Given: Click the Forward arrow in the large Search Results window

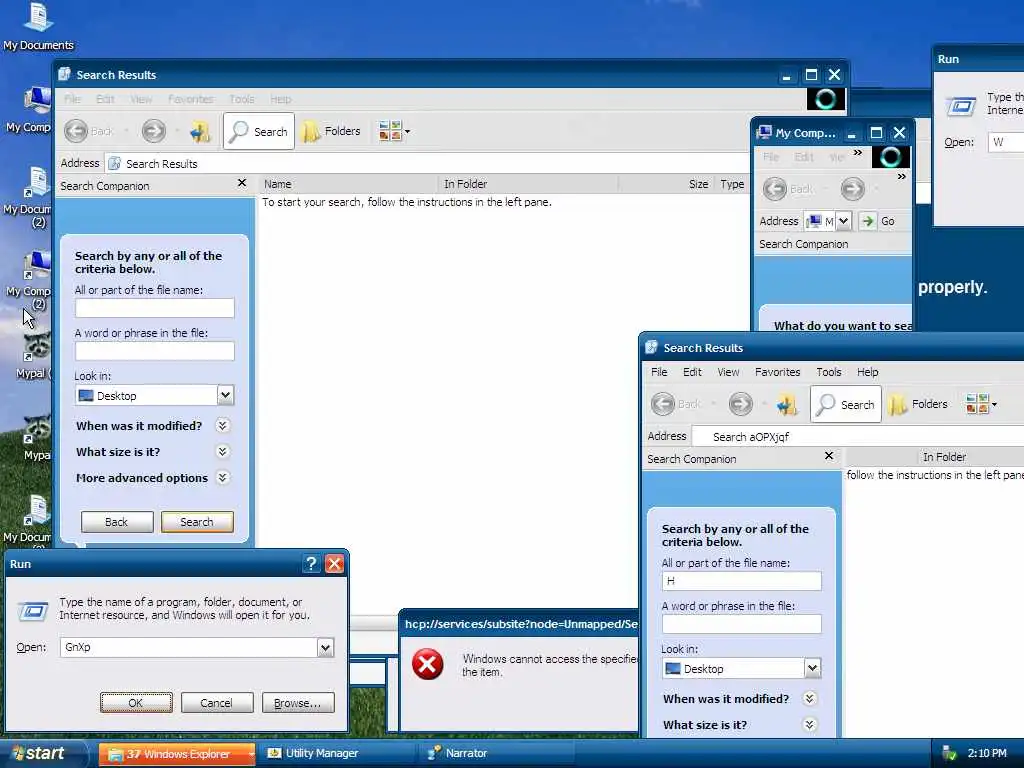Looking at the screenshot, I should (x=154, y=131).
